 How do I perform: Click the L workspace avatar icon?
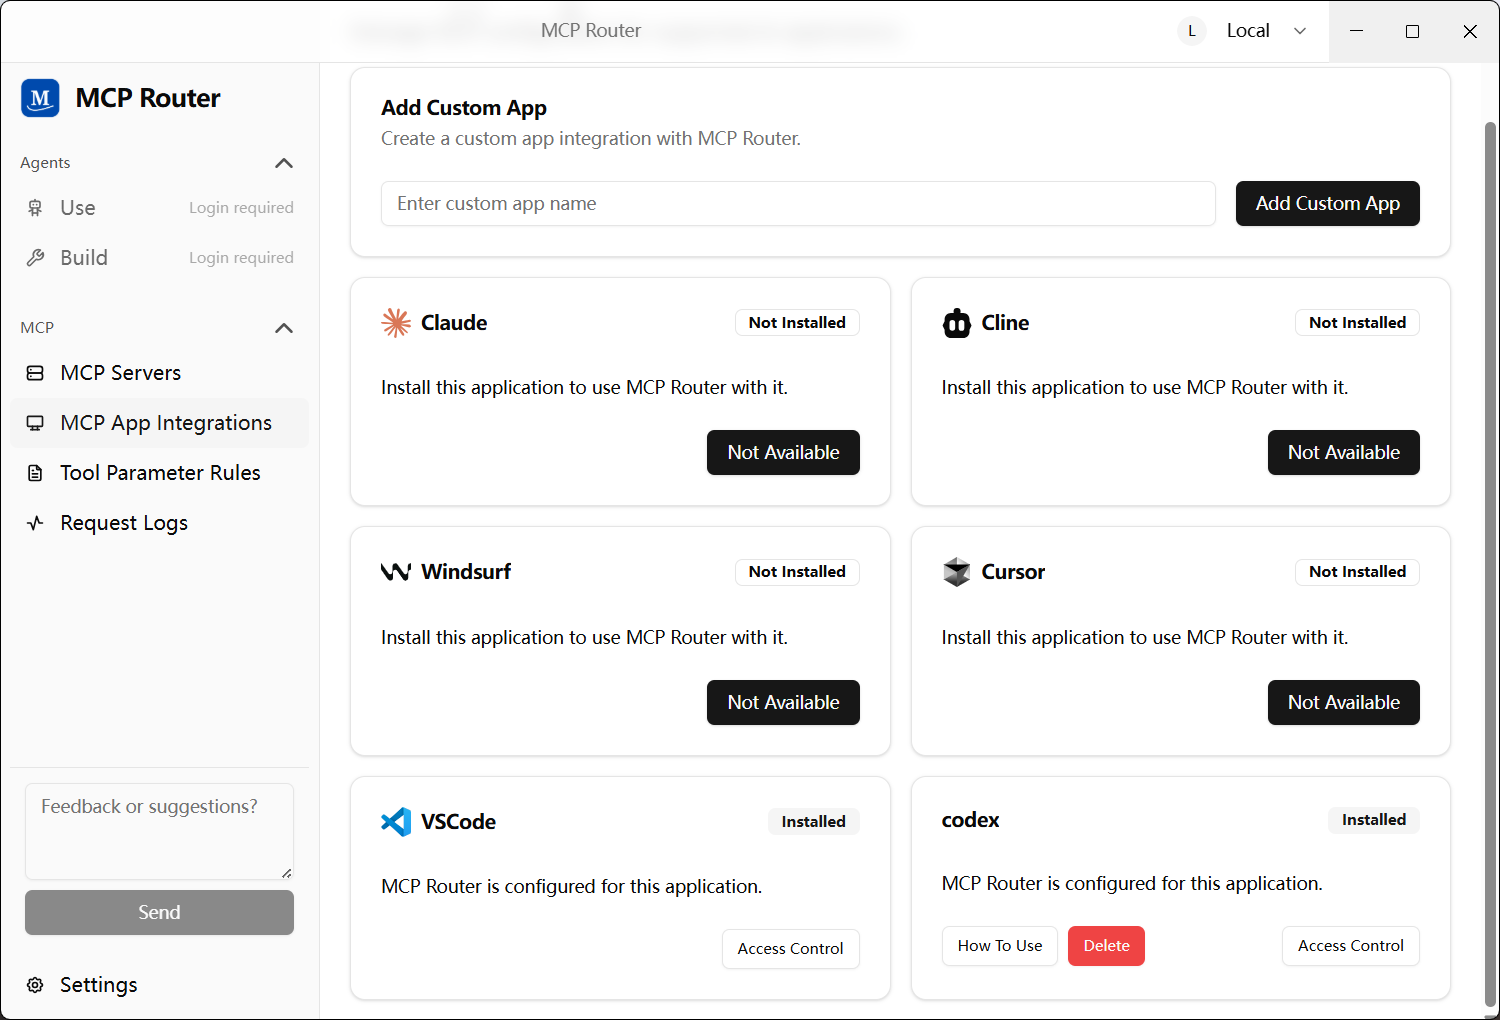click(1192, 31)
